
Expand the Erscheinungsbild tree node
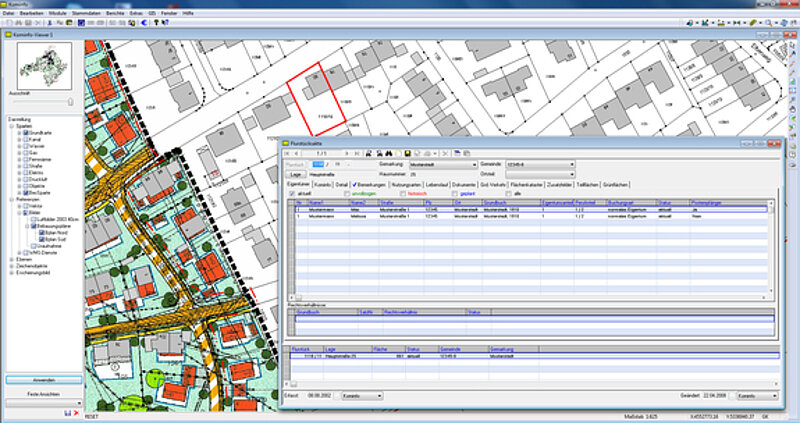point(12,273)
